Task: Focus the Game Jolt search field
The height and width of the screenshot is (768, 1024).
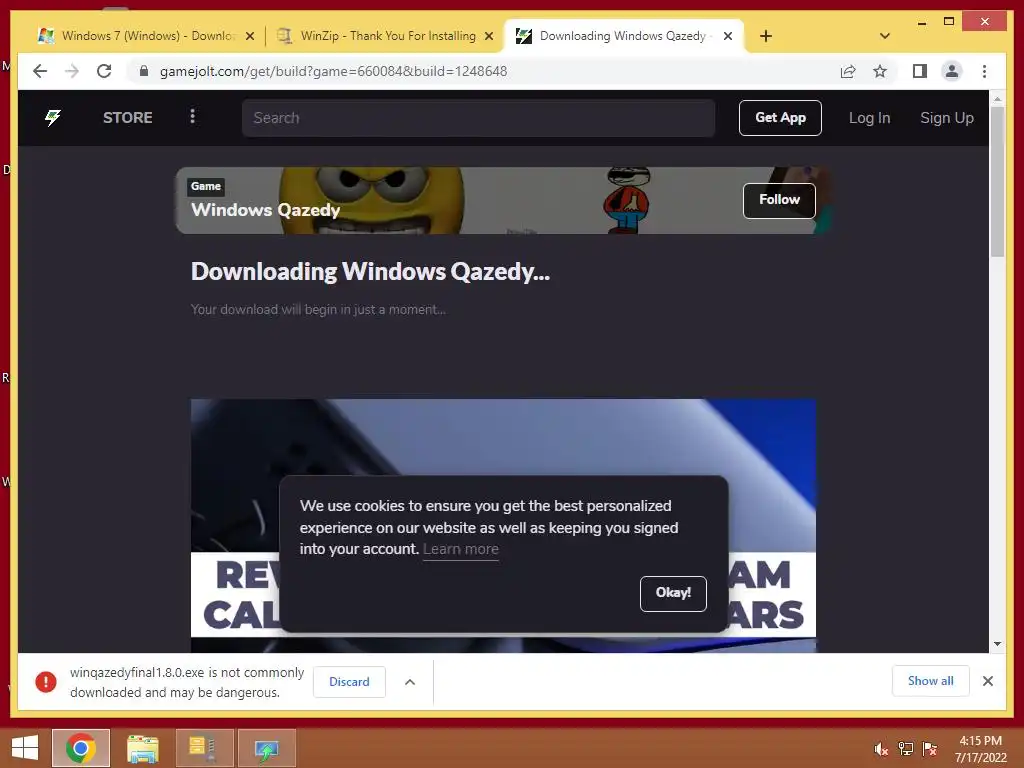Action: [478, 118]
